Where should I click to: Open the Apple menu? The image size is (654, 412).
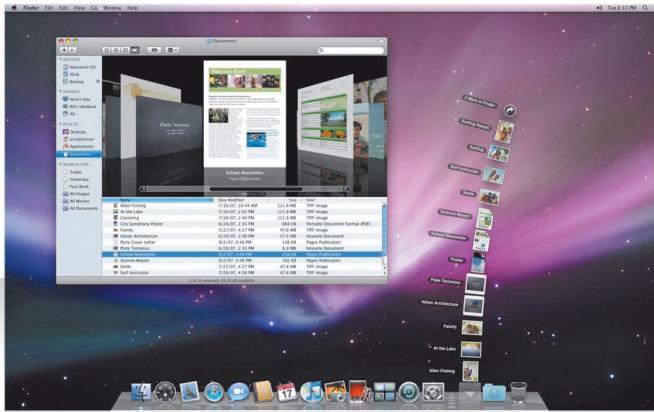(14, 8)
